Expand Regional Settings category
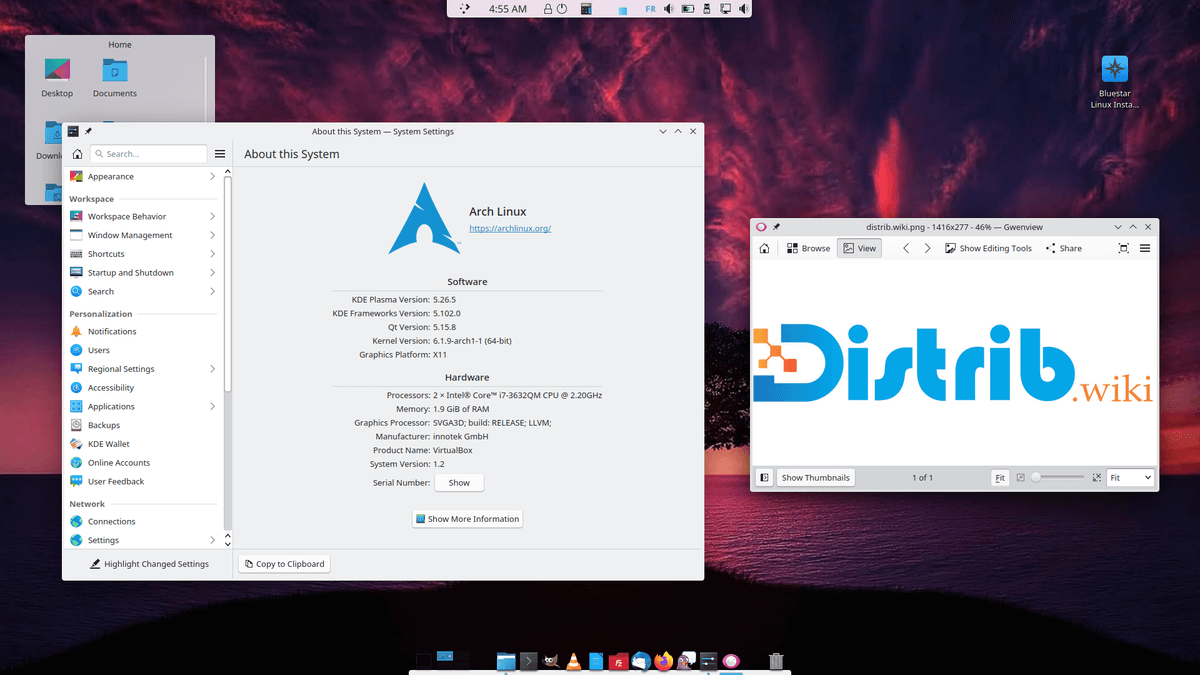 click(x=143, y=369)
